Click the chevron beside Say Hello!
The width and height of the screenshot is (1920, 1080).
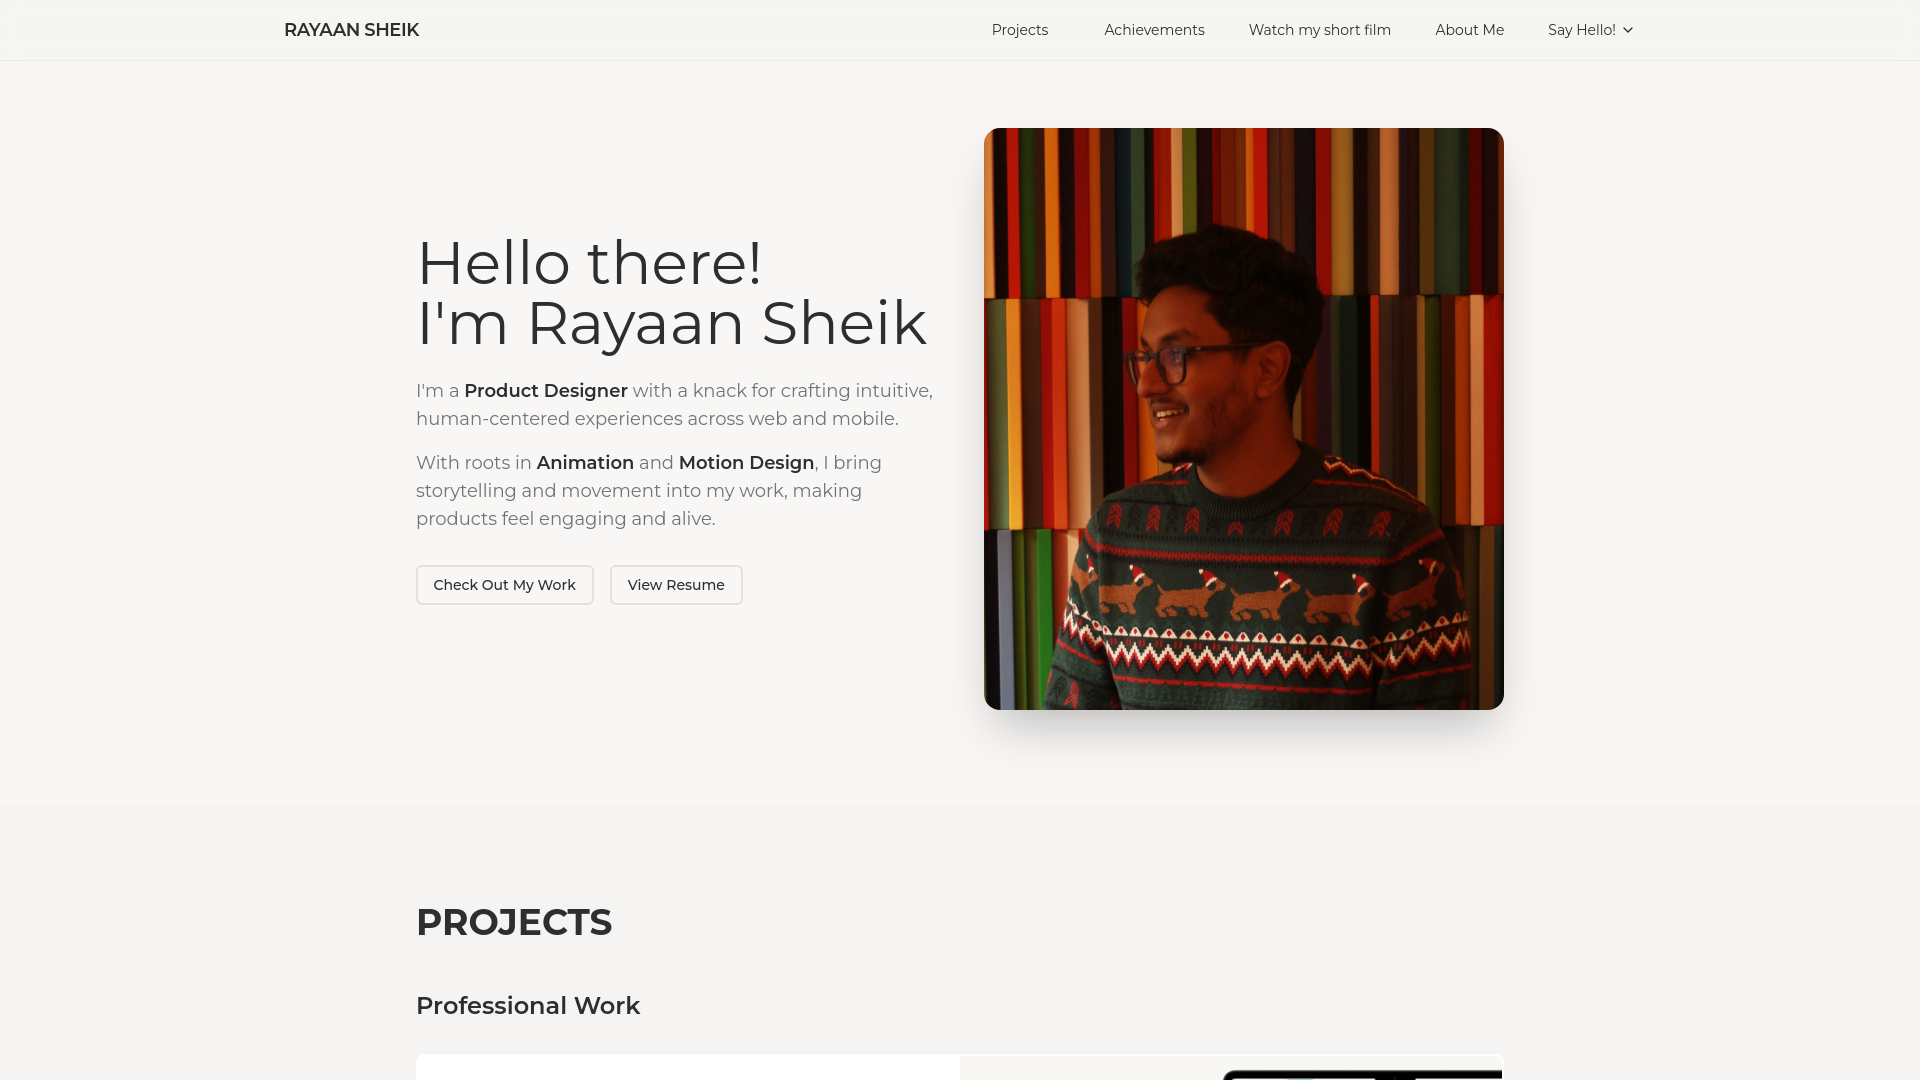(1628, 30)
